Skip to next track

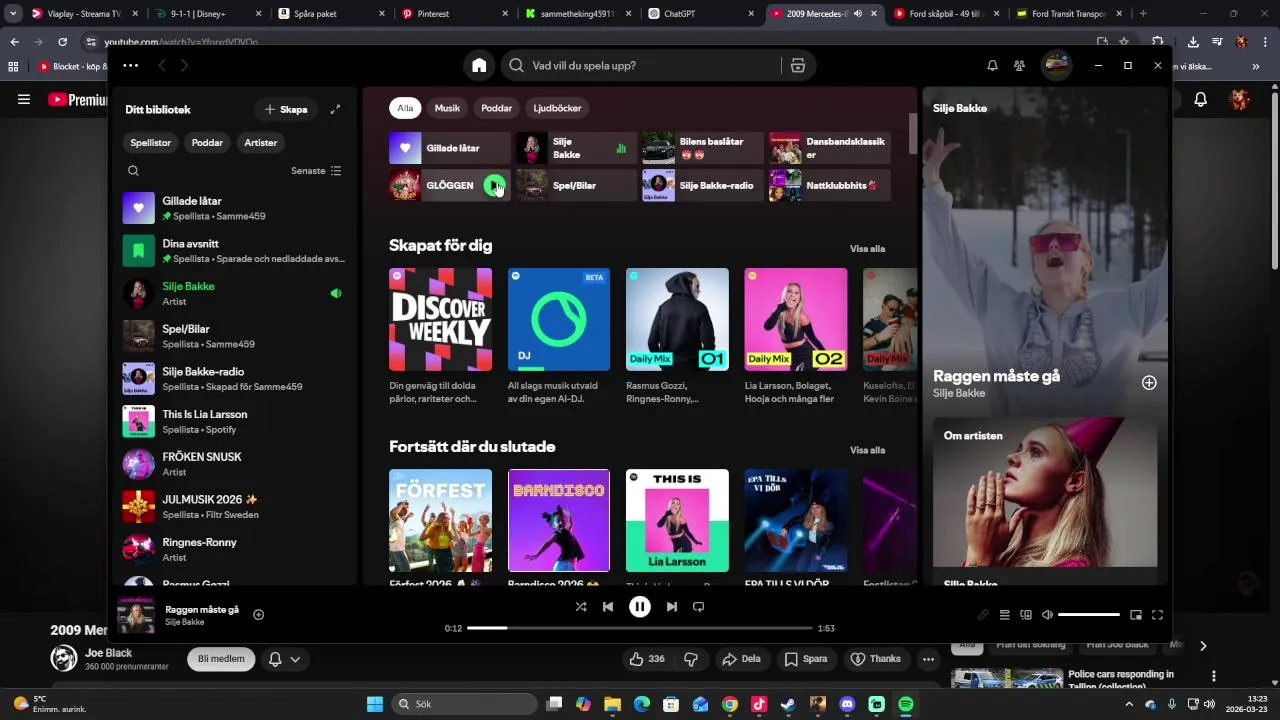[672, 606]
